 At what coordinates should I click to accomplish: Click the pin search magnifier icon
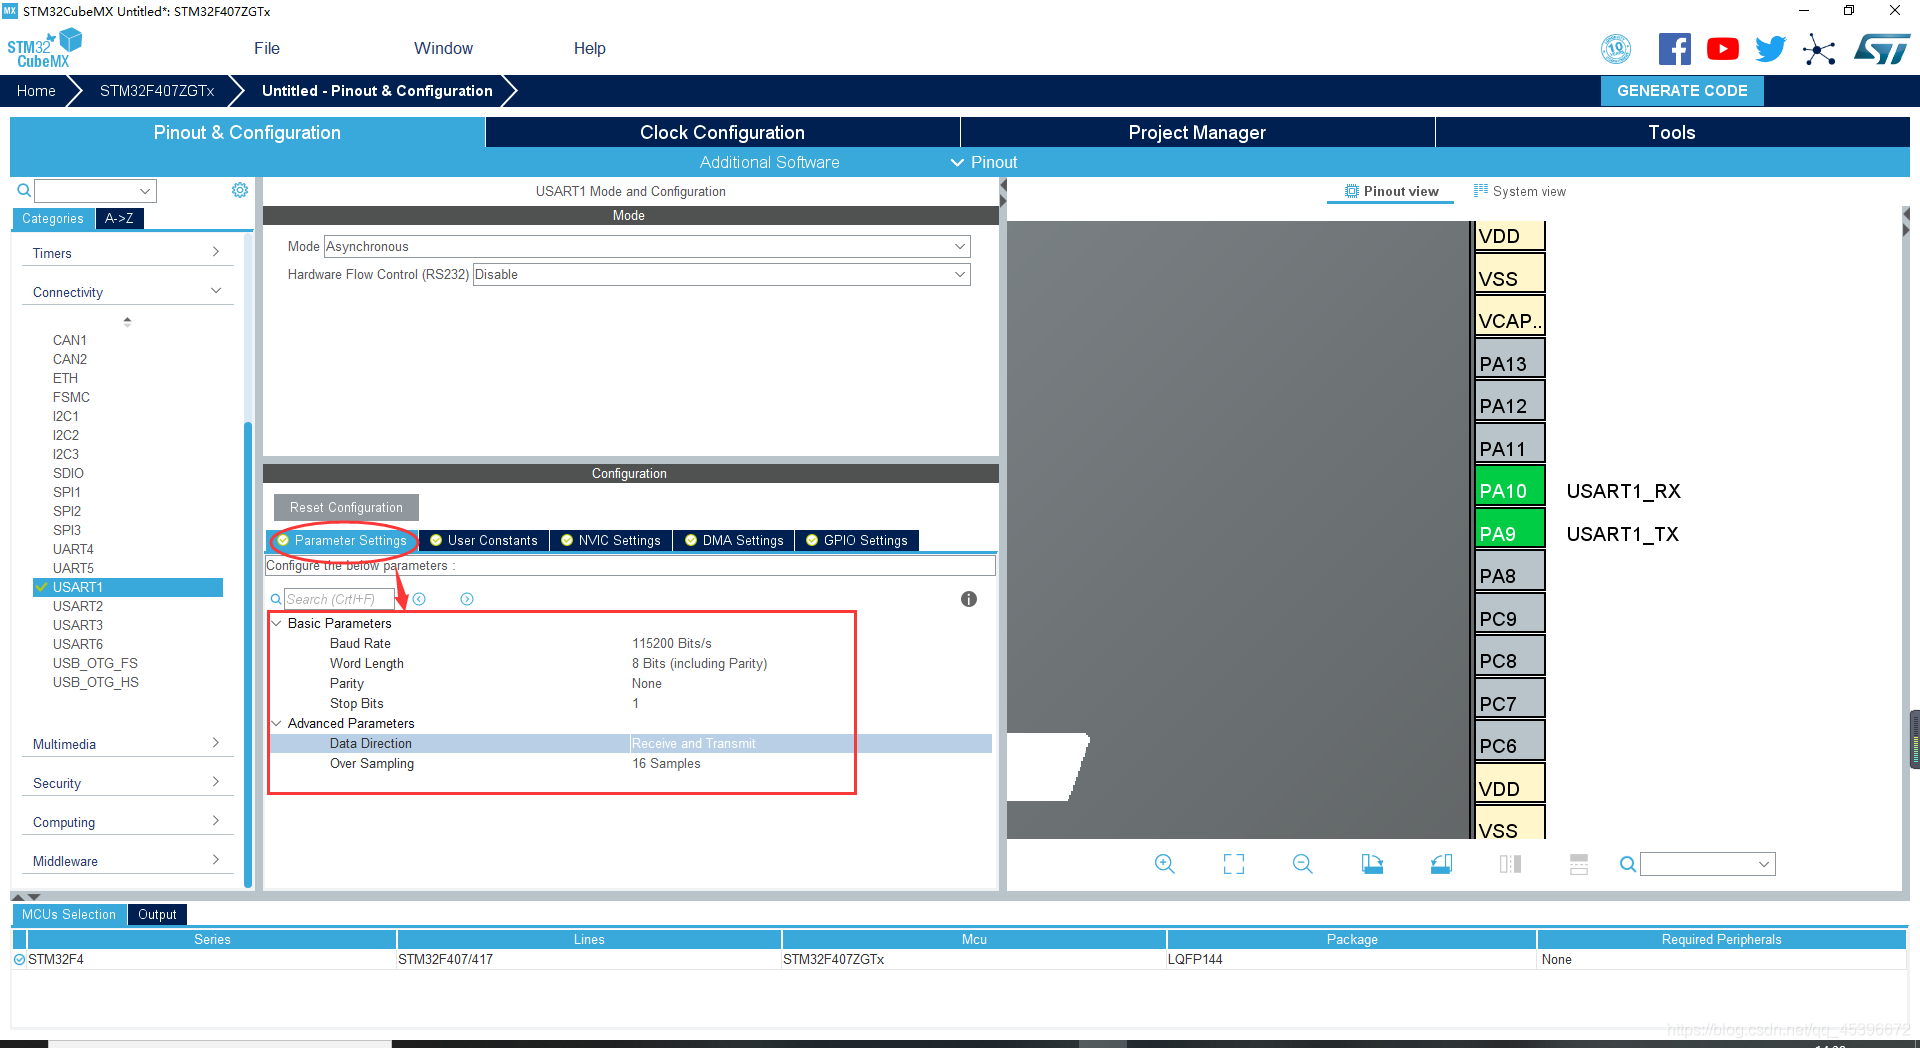tap(1628, 864)
